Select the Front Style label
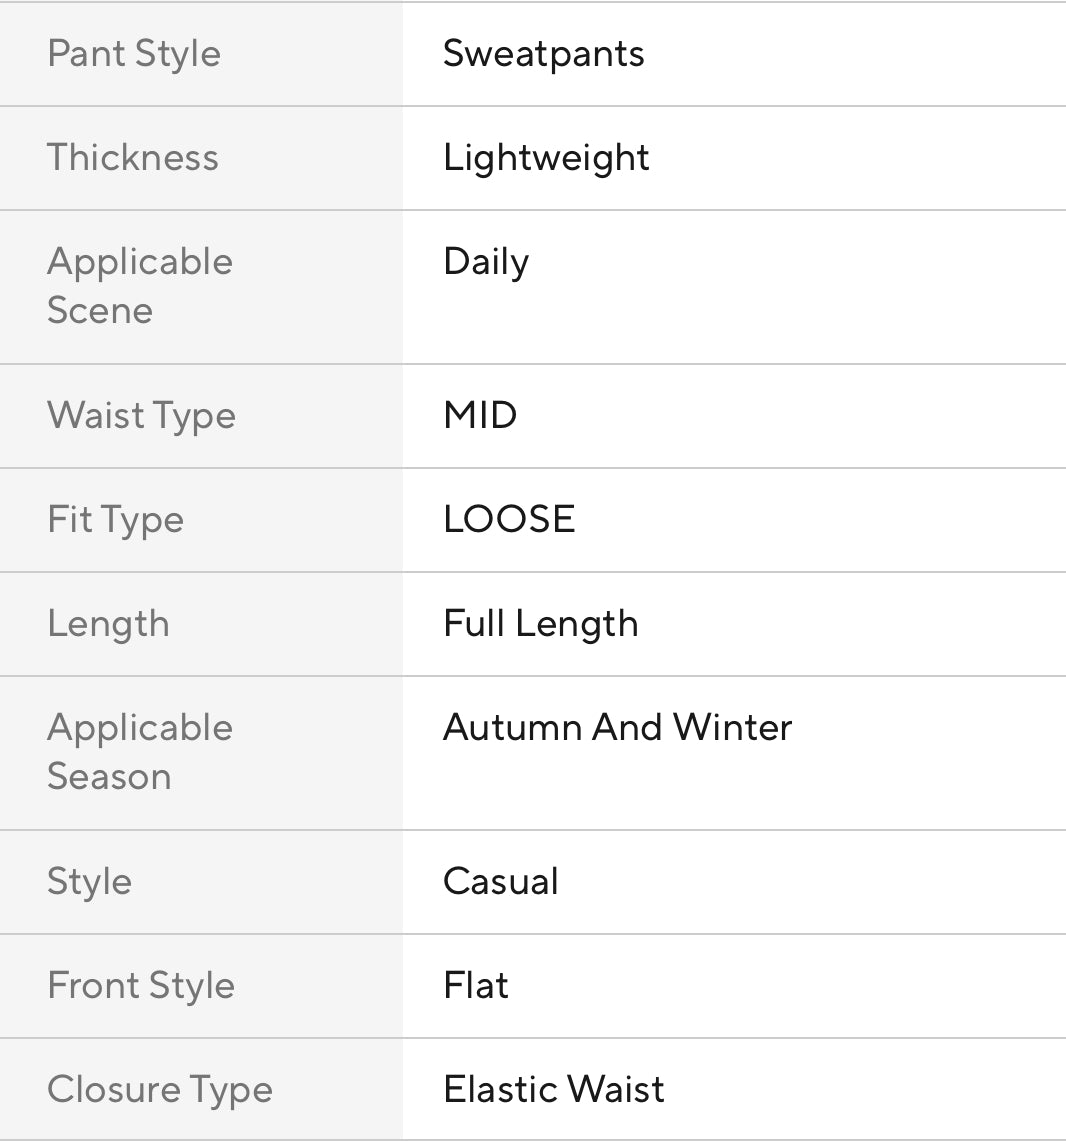The image size is (1066, 1141). tap(141, 986)
